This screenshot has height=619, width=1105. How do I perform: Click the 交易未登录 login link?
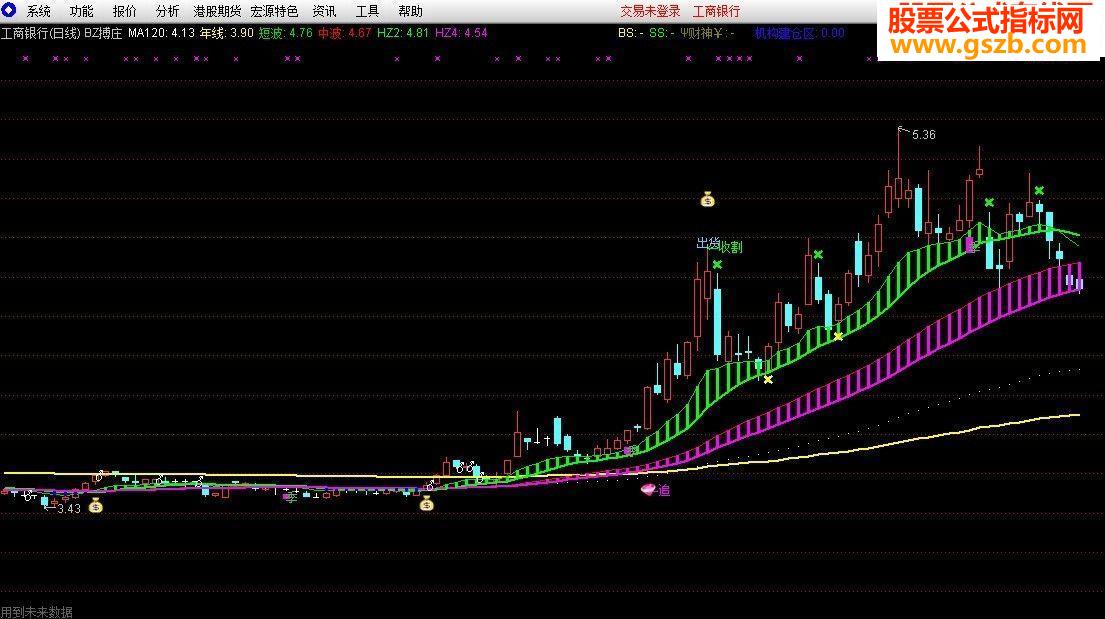tap(650, 11)
